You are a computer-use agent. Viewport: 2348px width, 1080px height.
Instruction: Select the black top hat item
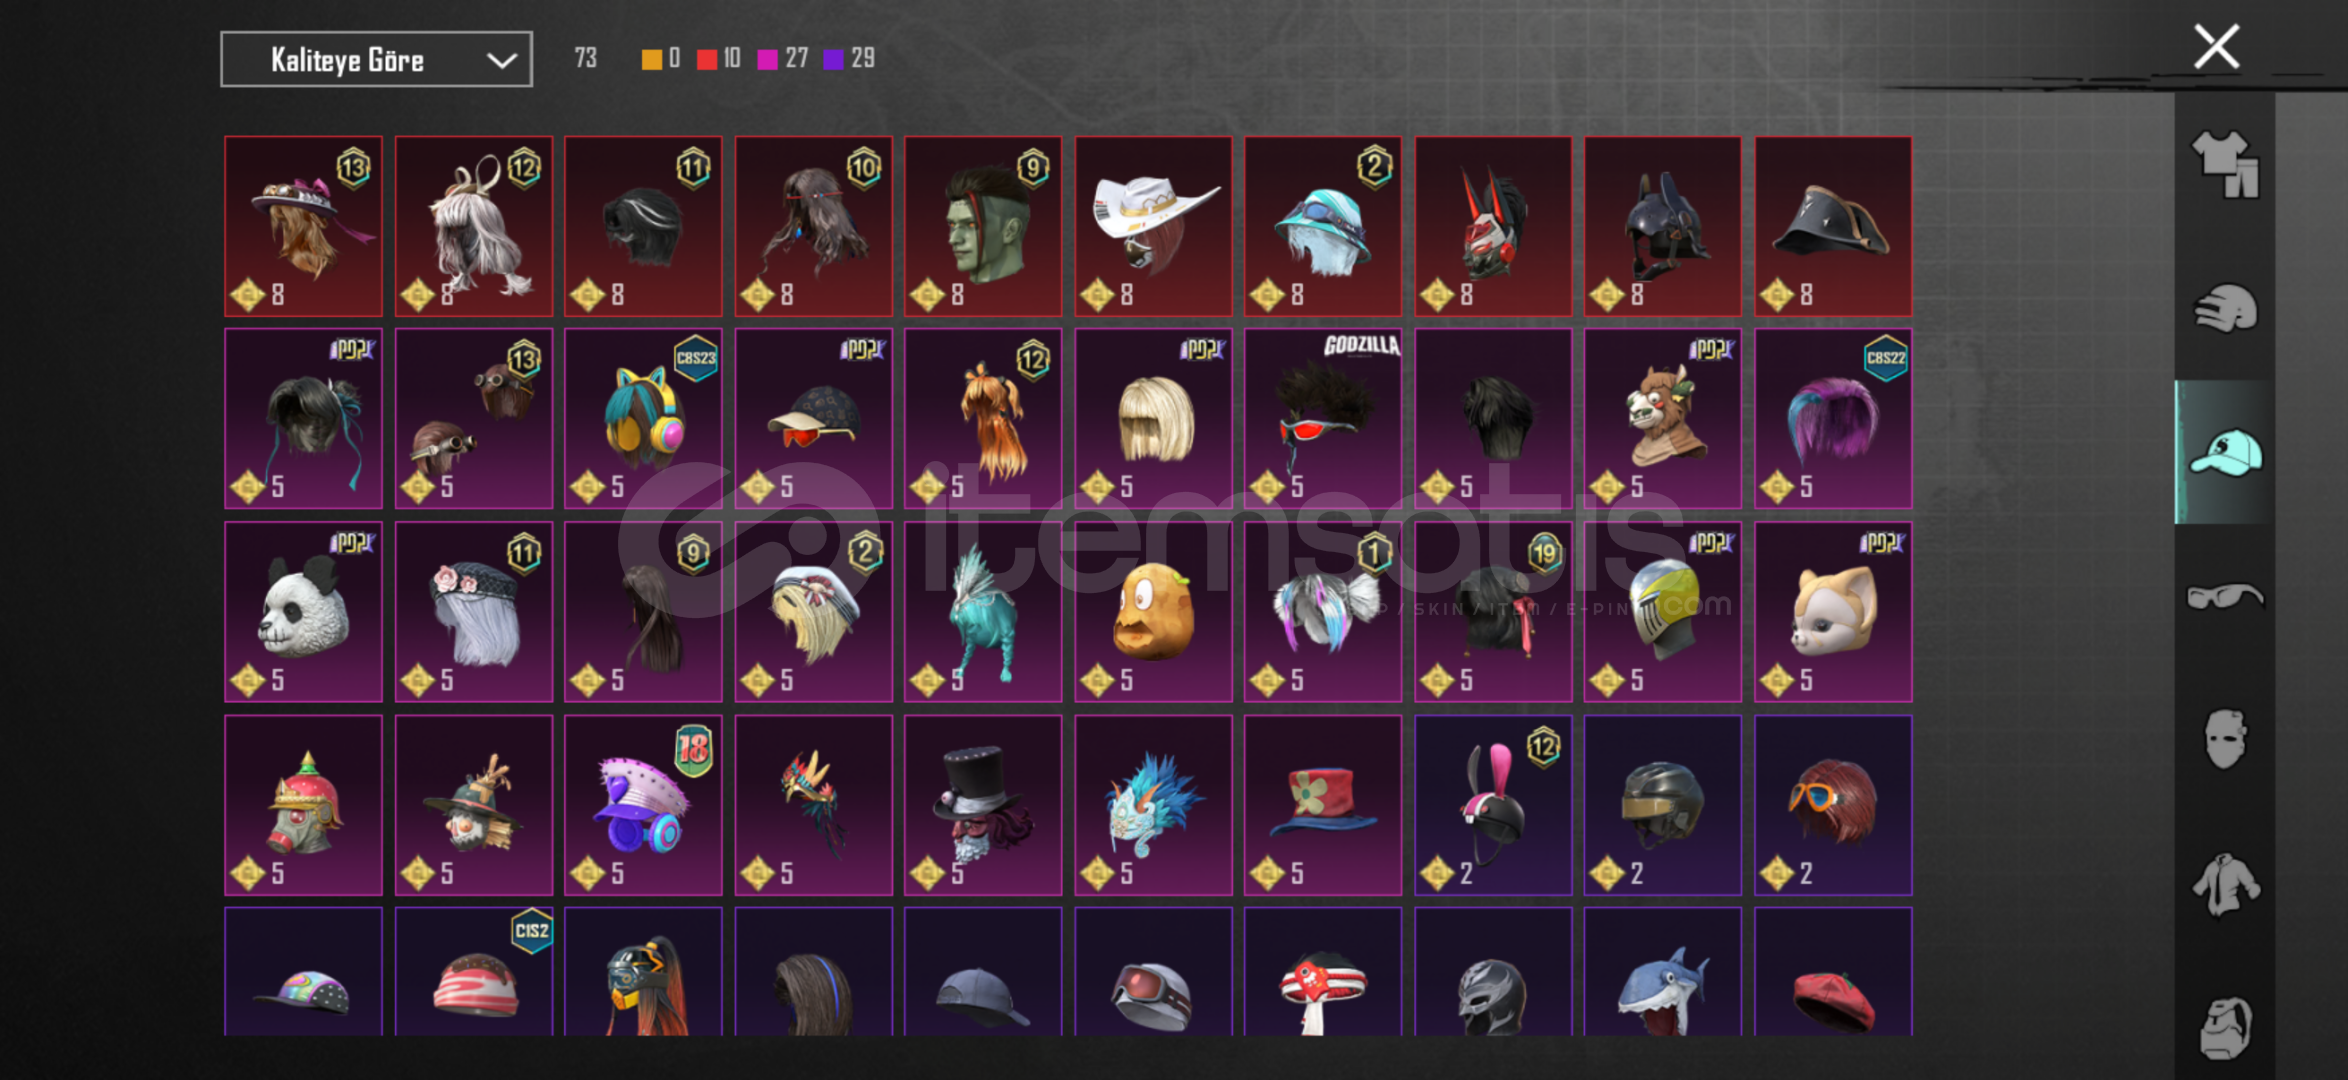click(x=983, y=805)
